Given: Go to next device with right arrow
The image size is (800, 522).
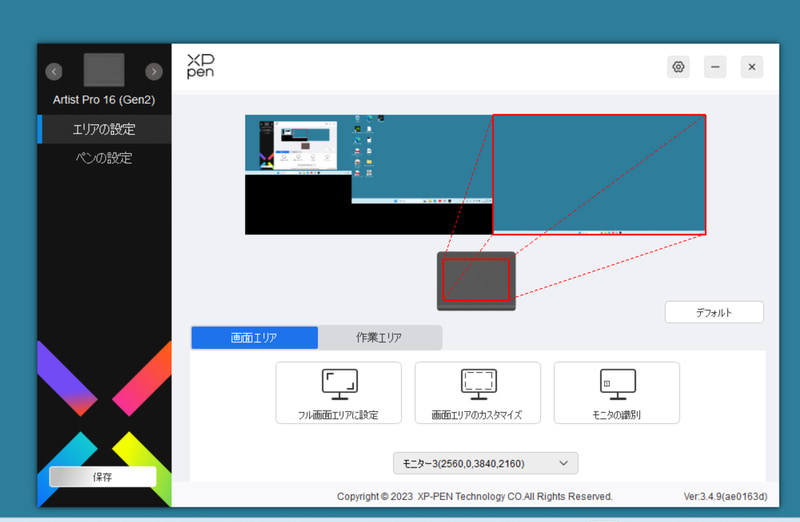Looking at the screenshot, I should 154,71.
